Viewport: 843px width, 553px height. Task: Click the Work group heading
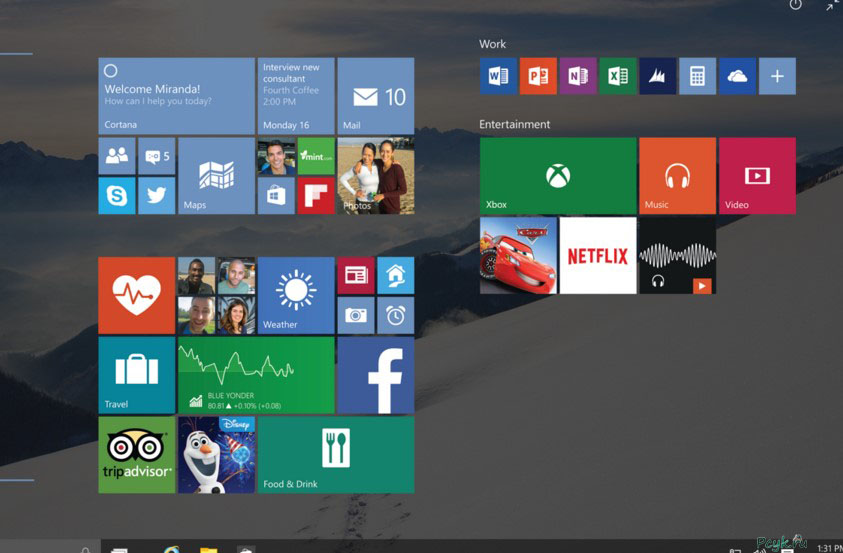click(492, 44)
